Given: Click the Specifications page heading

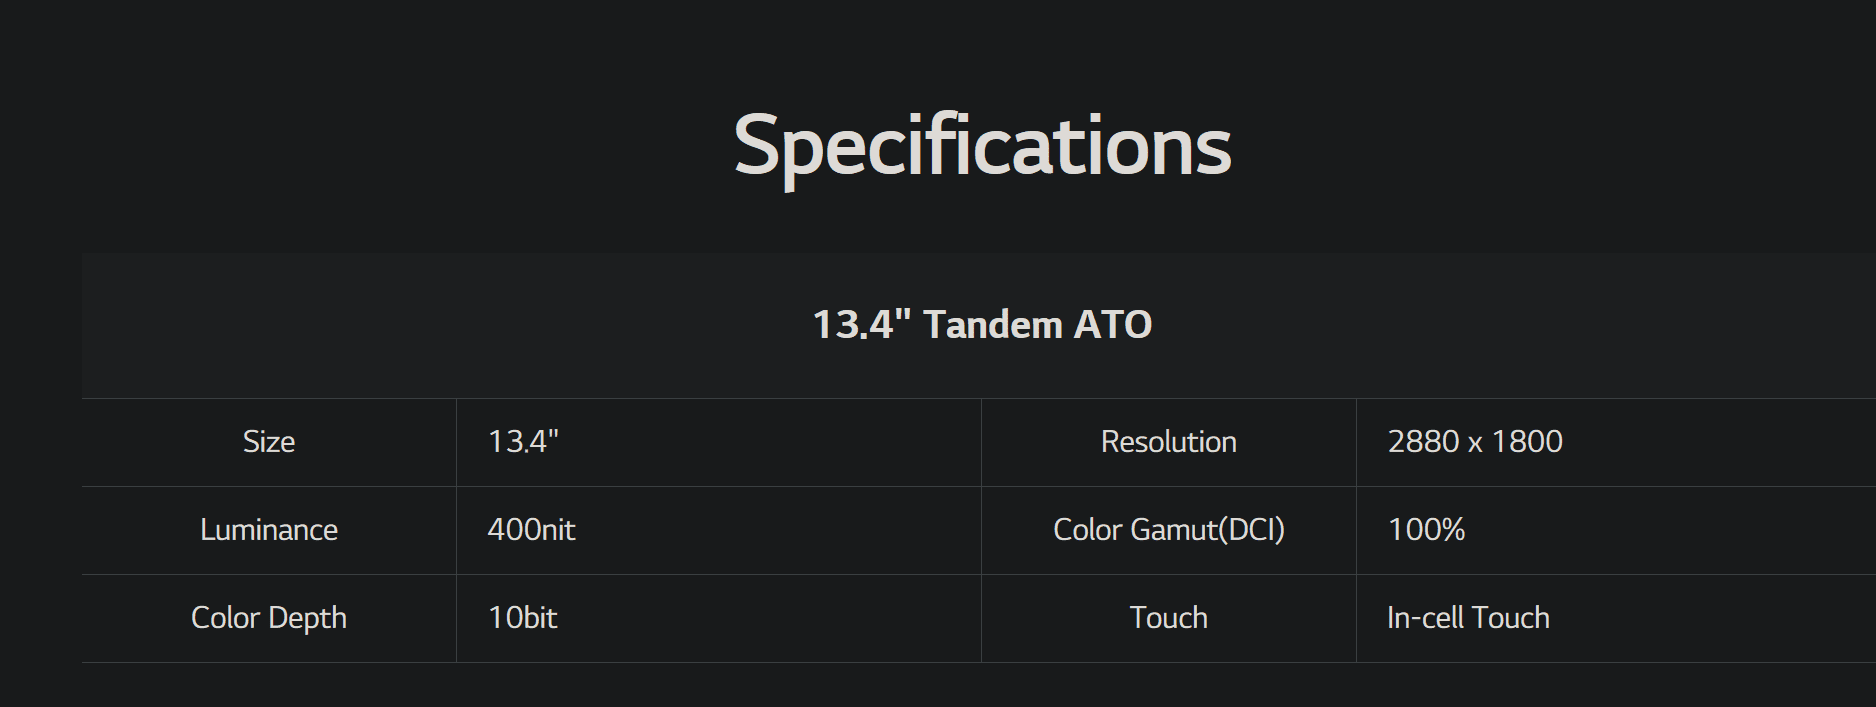Looking at the screenshot, I should pos(982,146).
